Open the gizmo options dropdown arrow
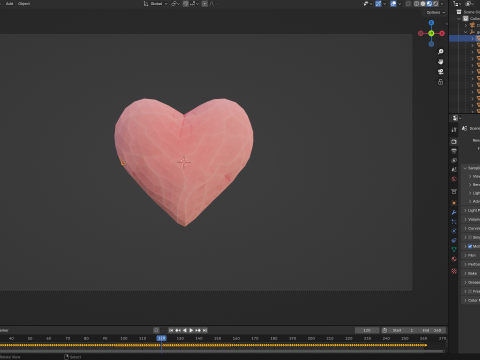 (384, 4)
